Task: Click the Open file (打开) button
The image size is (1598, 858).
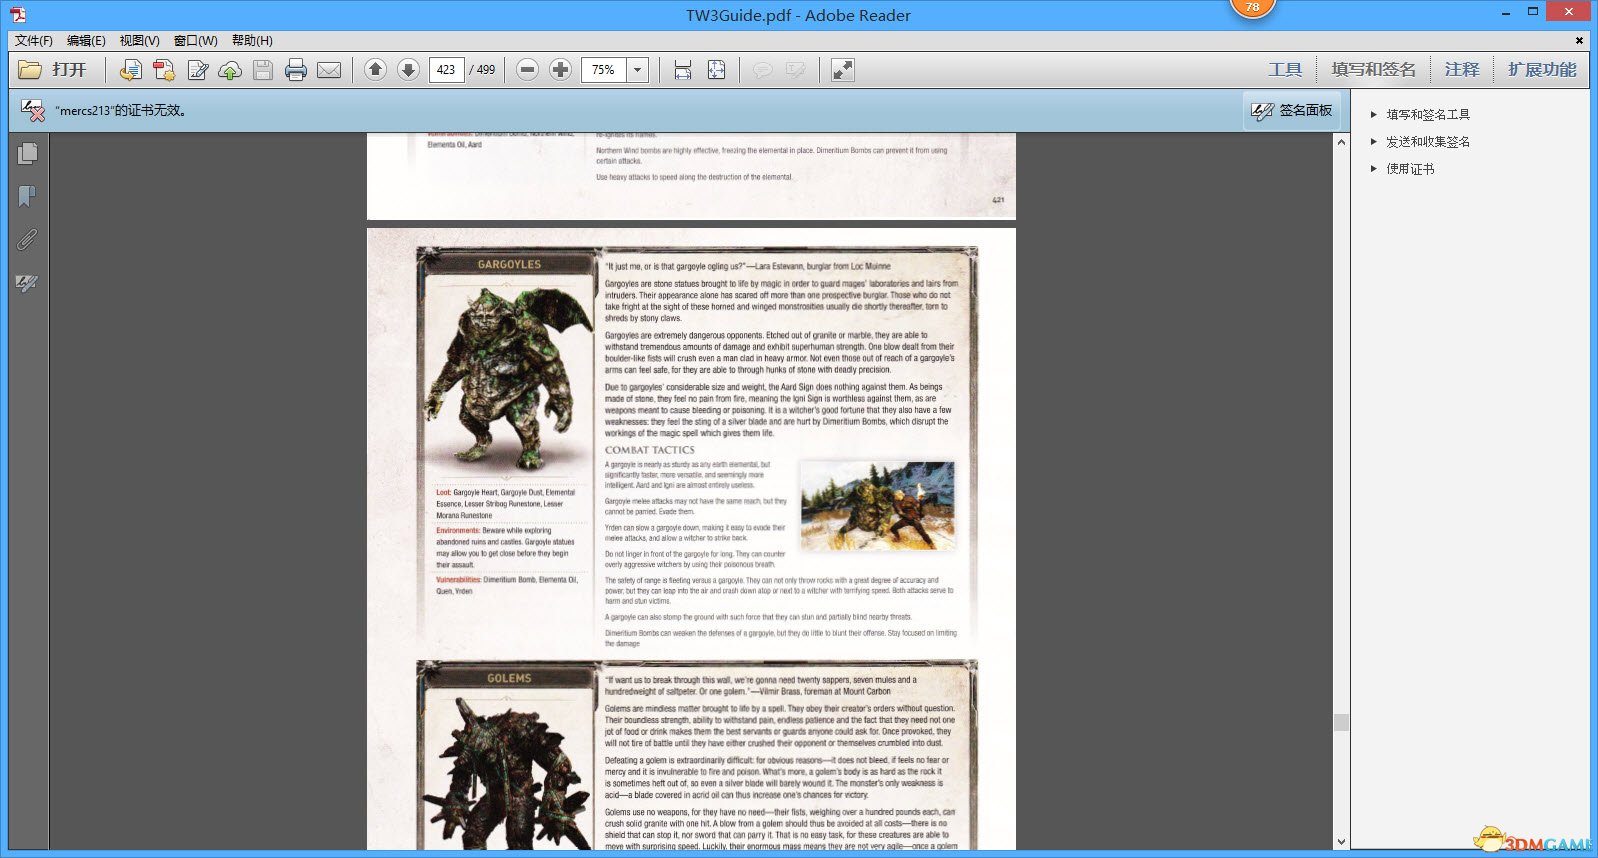Action: tap(53, 70)
